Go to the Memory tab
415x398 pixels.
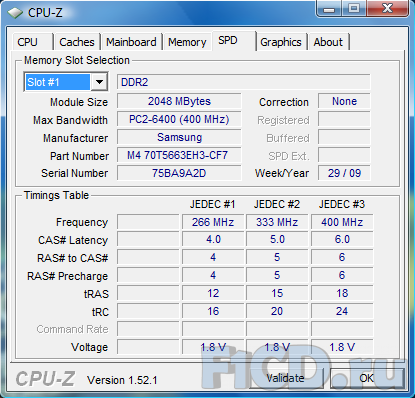[x=187, y=42]
